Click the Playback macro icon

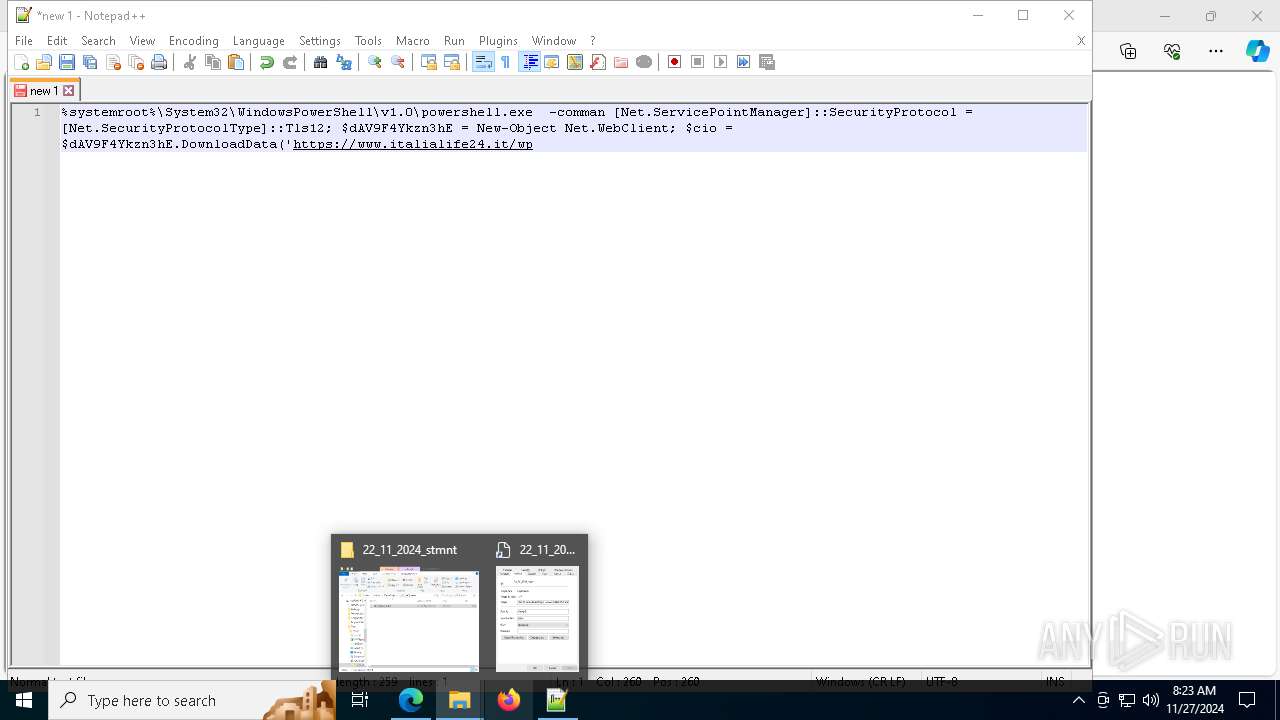(721, 62)
